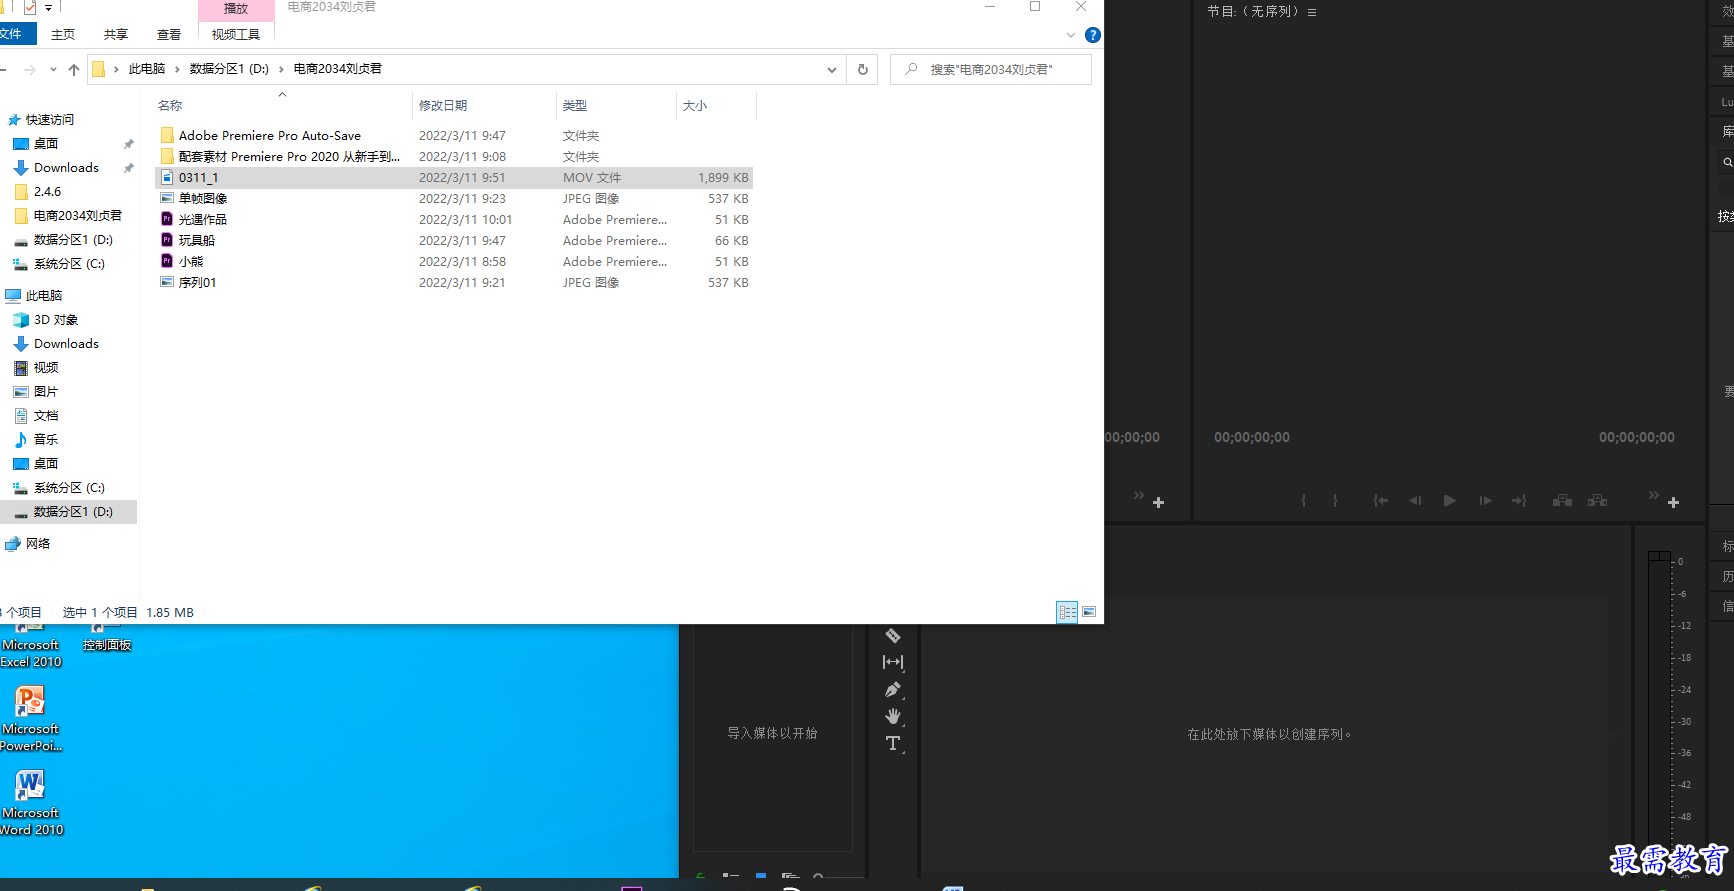This screenshot has height=891, width=1734.
Task: Select the Type tool in Premiere
Action: tap(893, 743)
